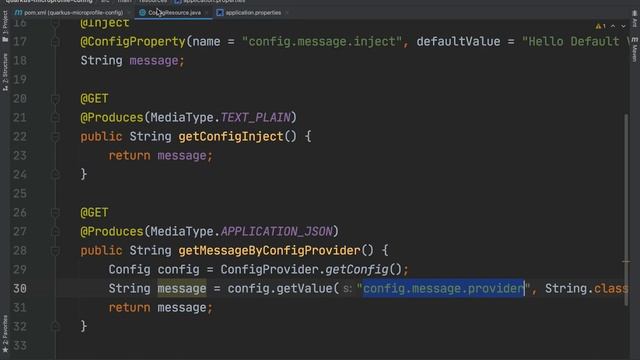Click the editor vertical scrollbar

pos(626,210)
